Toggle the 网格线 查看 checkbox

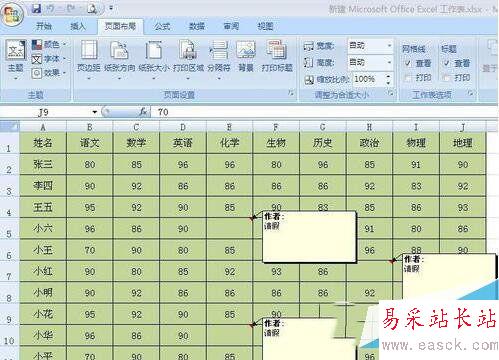[x=408, y=63]
